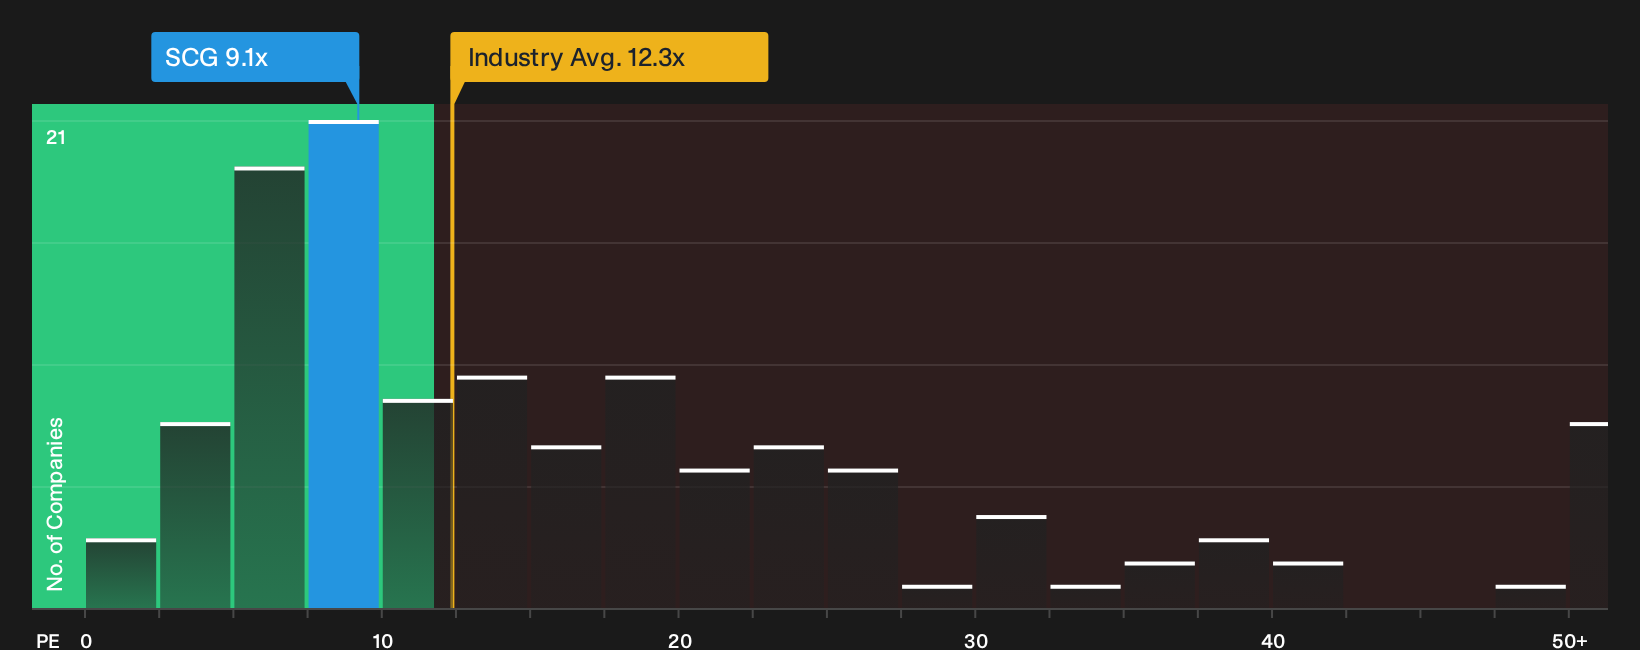Click the x-axis label 50+
The image size is (1640, 650).
coord(1570,641)
